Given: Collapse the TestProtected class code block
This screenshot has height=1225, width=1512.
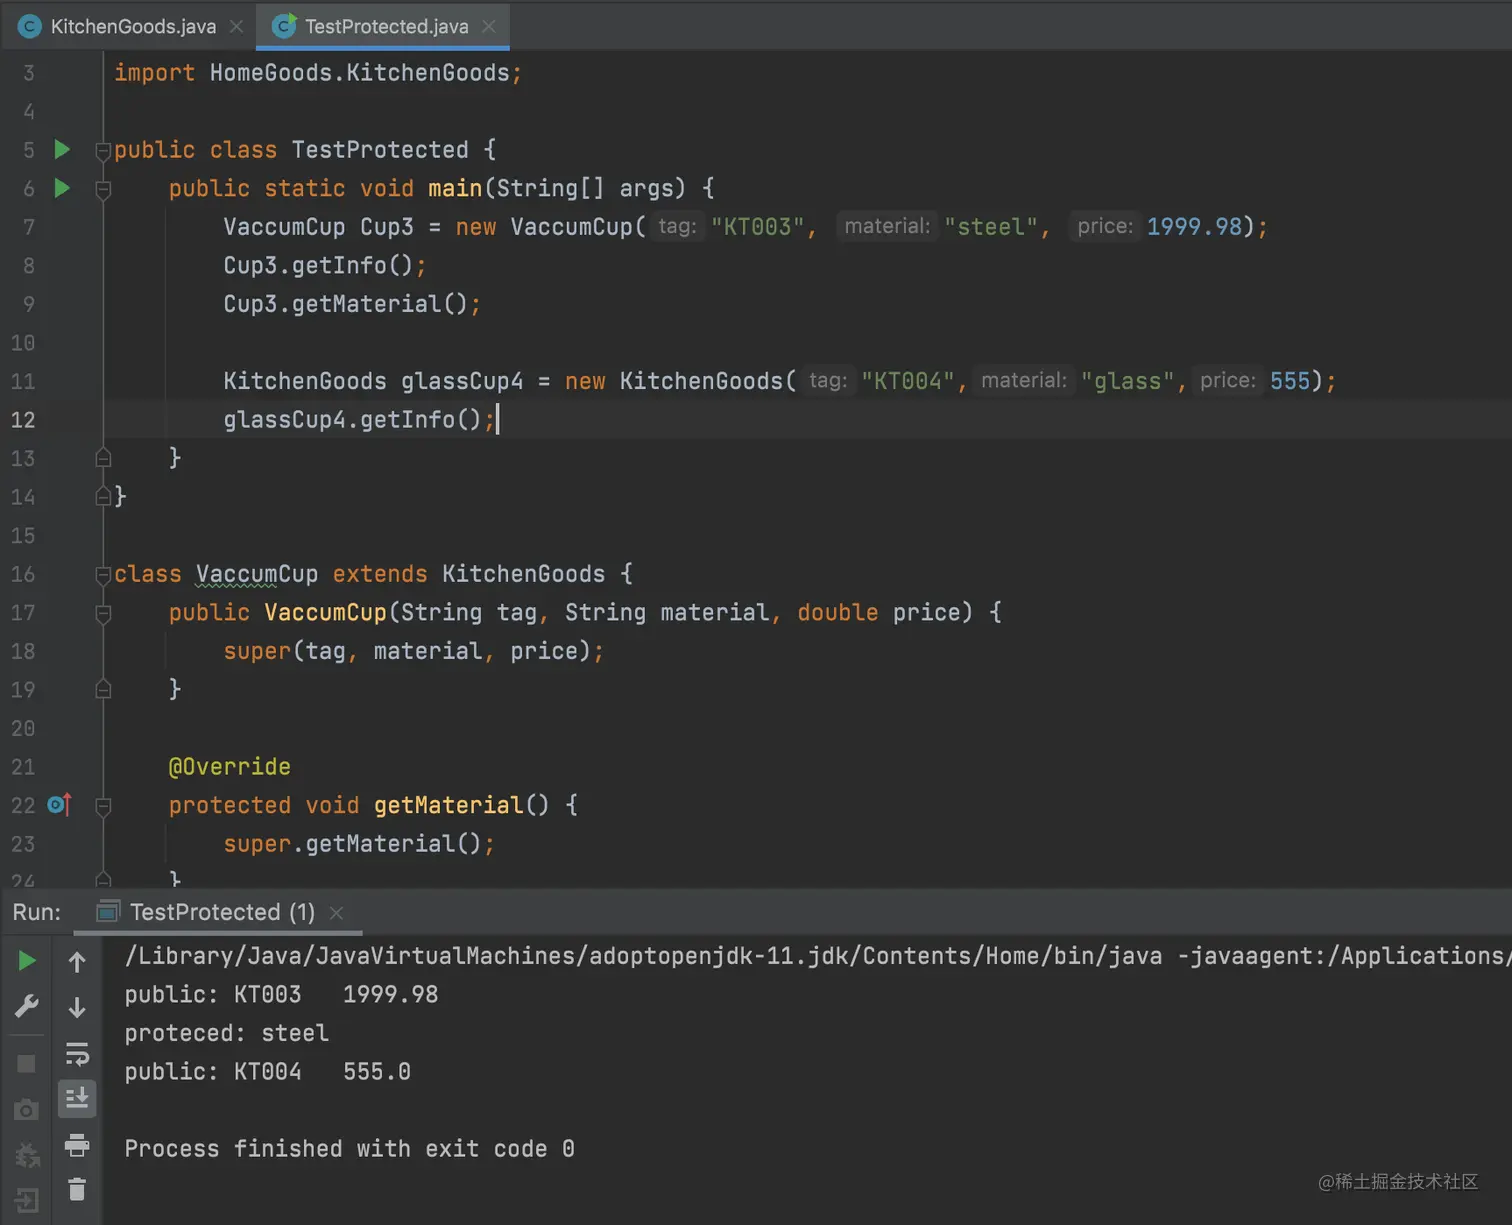Looking at the screenshot, I should (x=103, y=151).
